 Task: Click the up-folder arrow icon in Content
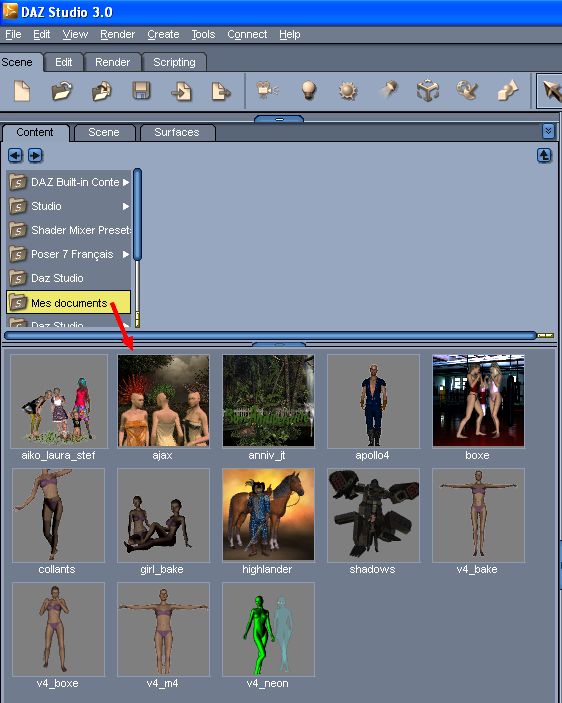click(x=544, y=156)
